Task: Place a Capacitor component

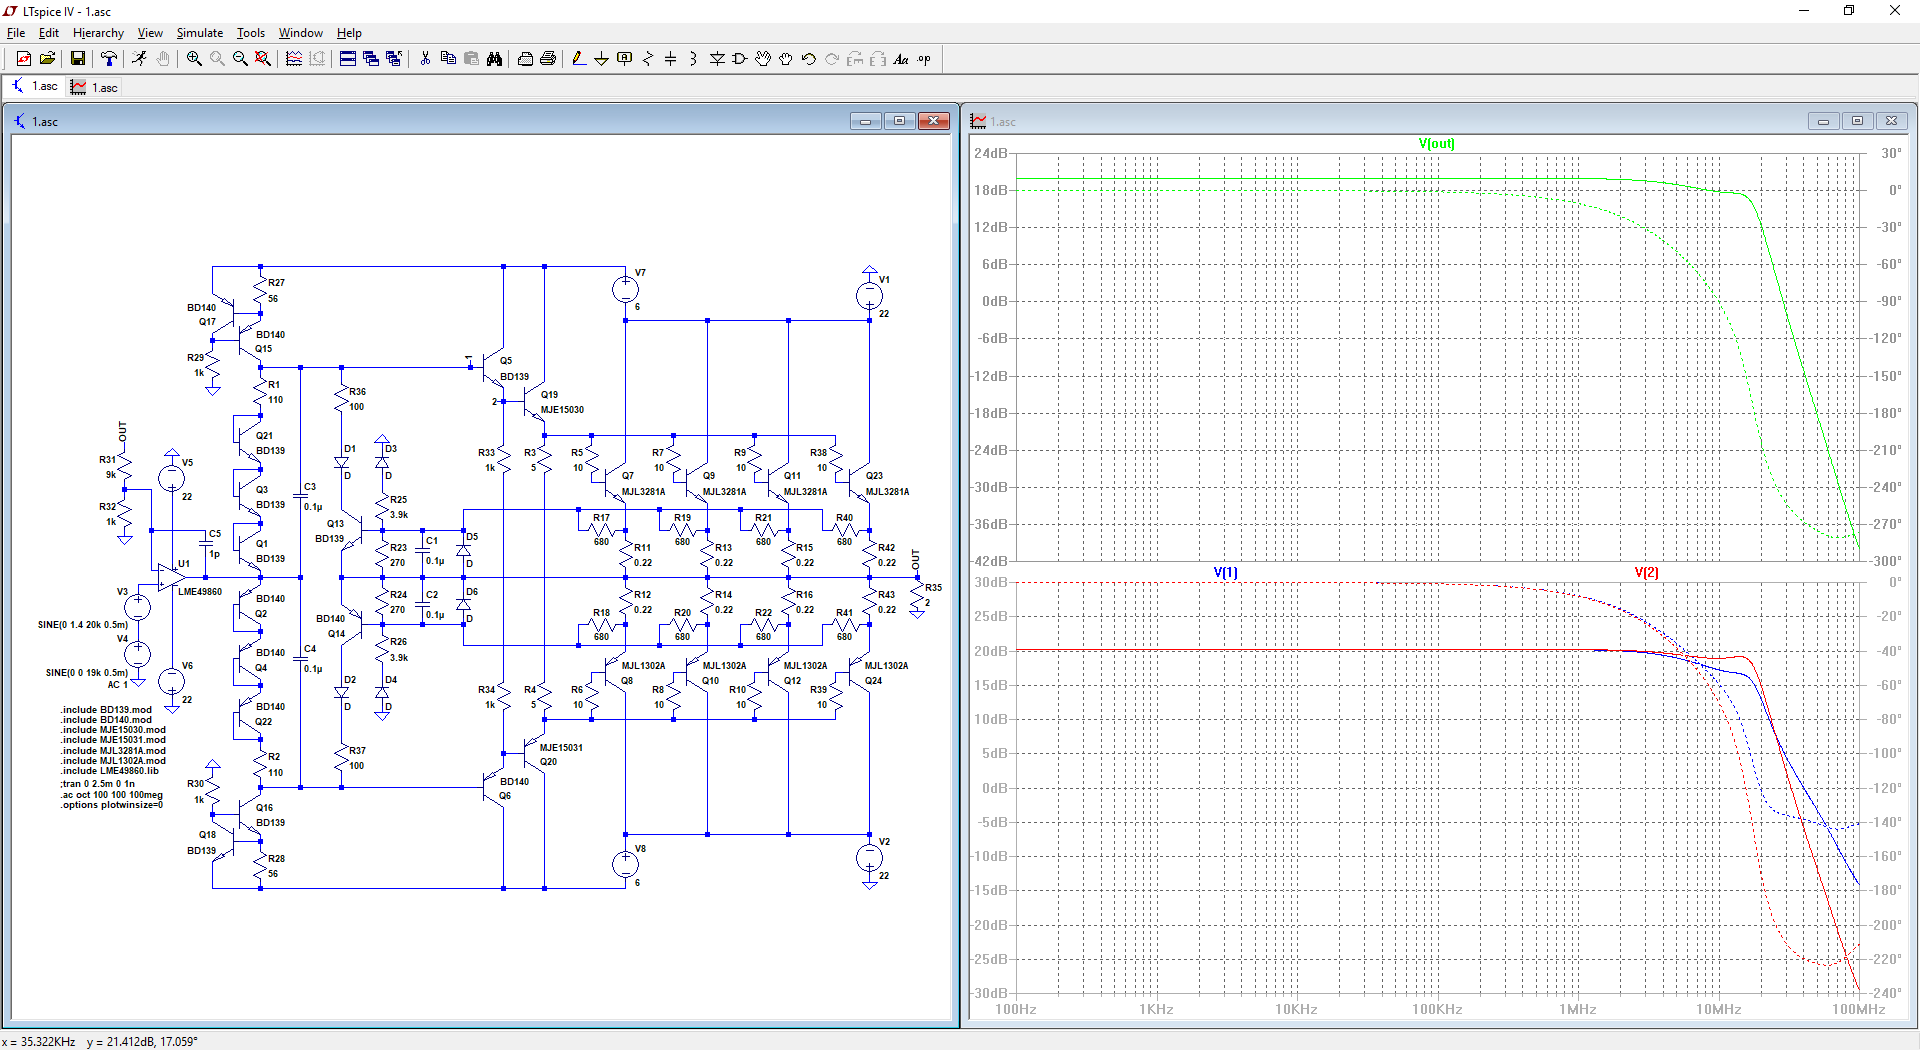Action: 671,59
